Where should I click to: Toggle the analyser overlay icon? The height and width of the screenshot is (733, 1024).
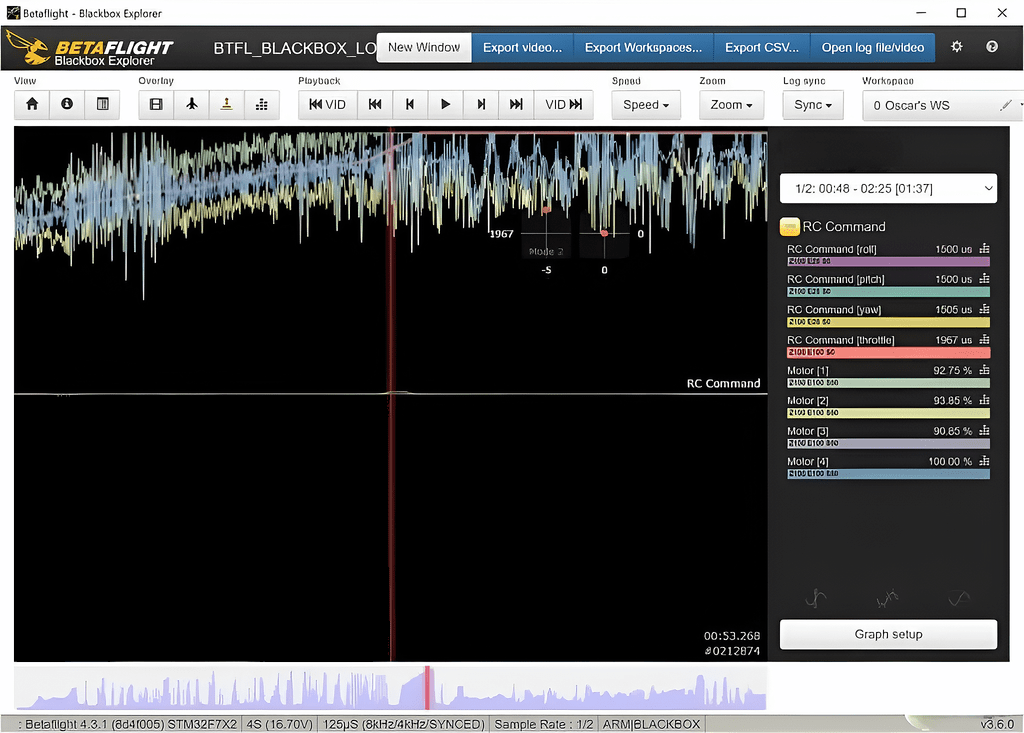(262, 105)
